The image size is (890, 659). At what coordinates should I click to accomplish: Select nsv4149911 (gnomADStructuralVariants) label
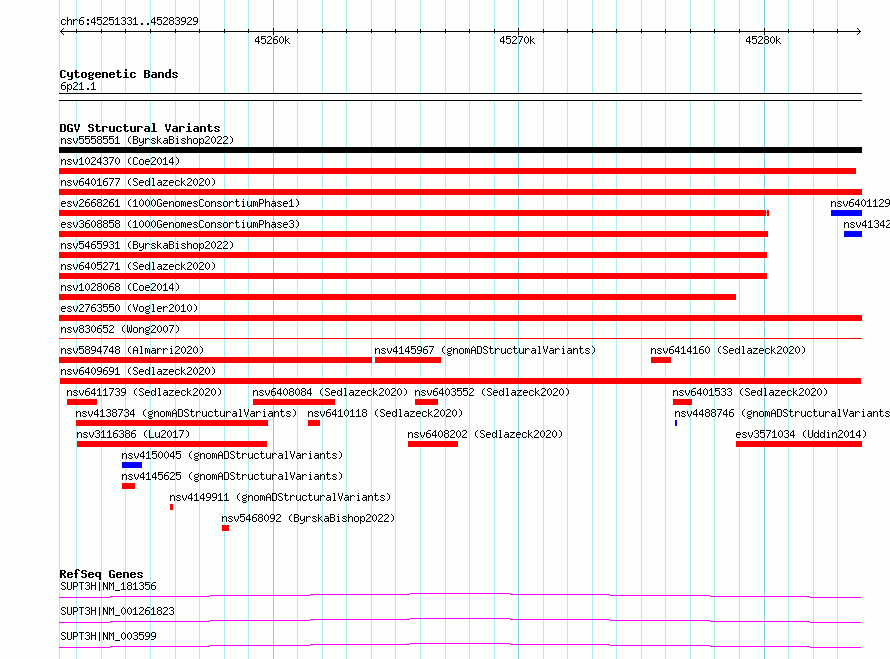280,497
